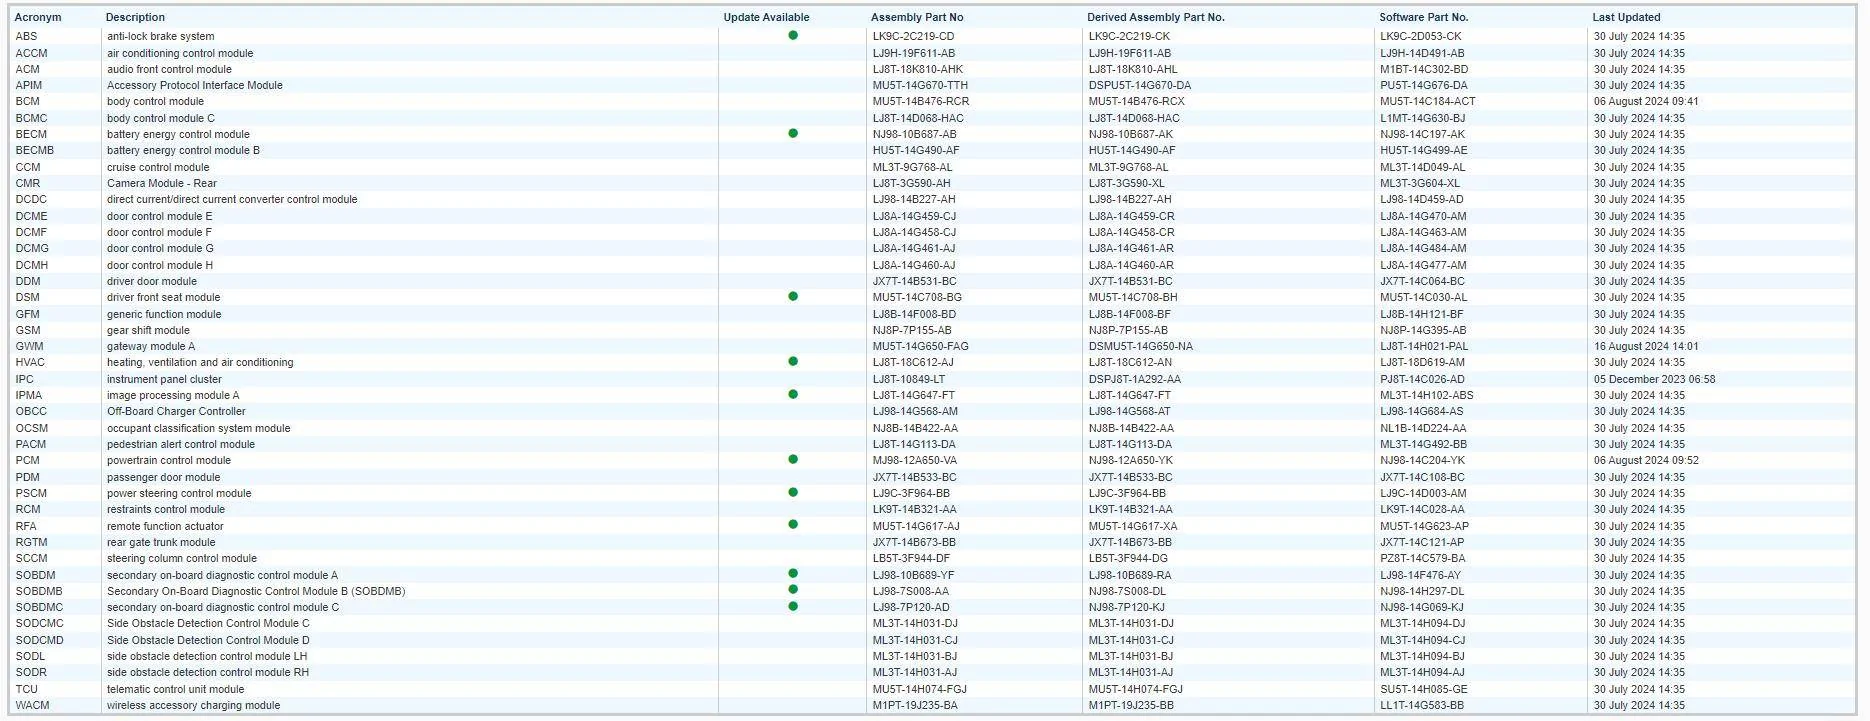Select 'Camera Module - Rear' description
The width and height of the screenshot is (1870, 721).
click(x=162, y=183)
